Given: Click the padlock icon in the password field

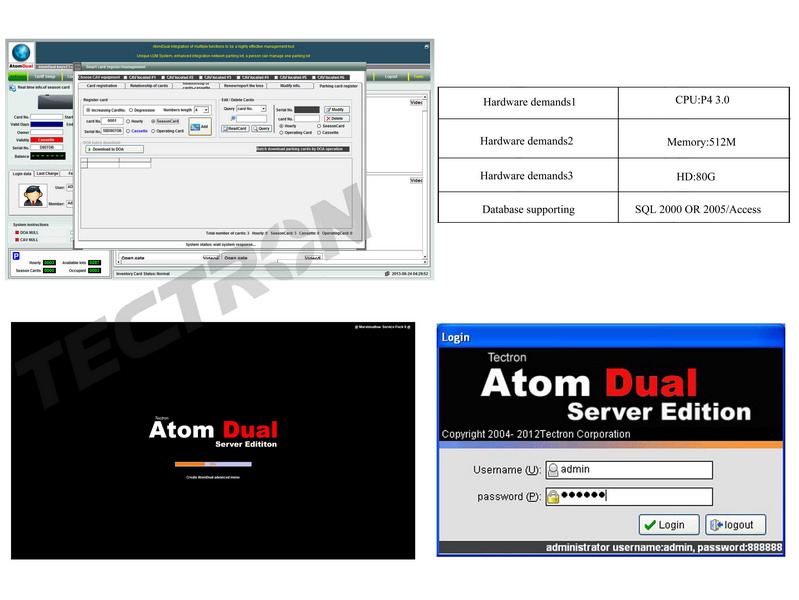Looking at the screenshot, I should pos(553,497).
